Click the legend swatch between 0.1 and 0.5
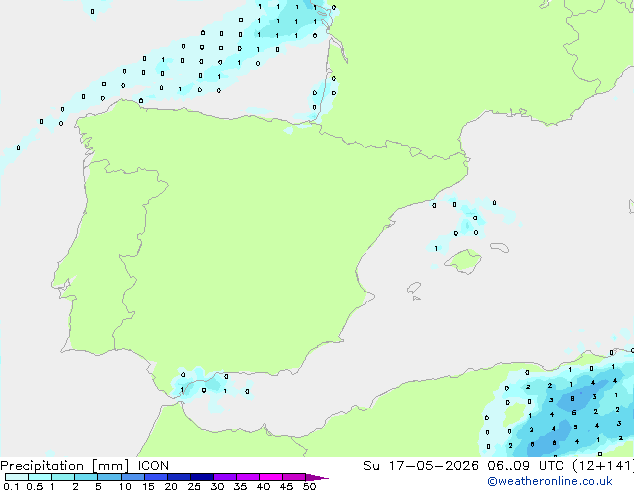This screenshot has height=490, width=634. point(17,477)
